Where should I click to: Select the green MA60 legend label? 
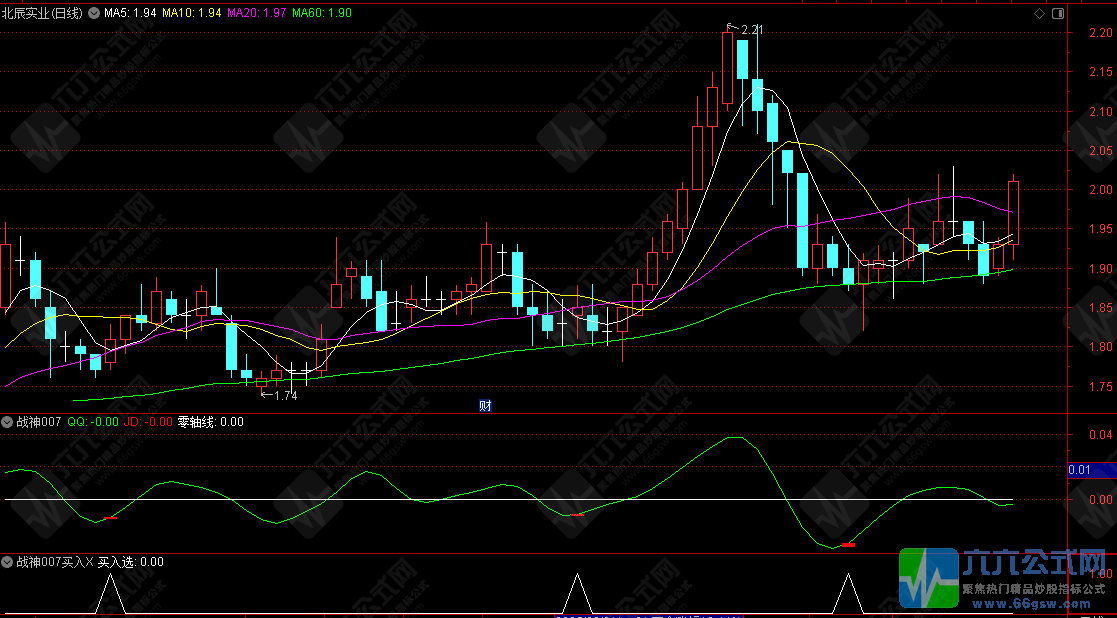point(321,14)
